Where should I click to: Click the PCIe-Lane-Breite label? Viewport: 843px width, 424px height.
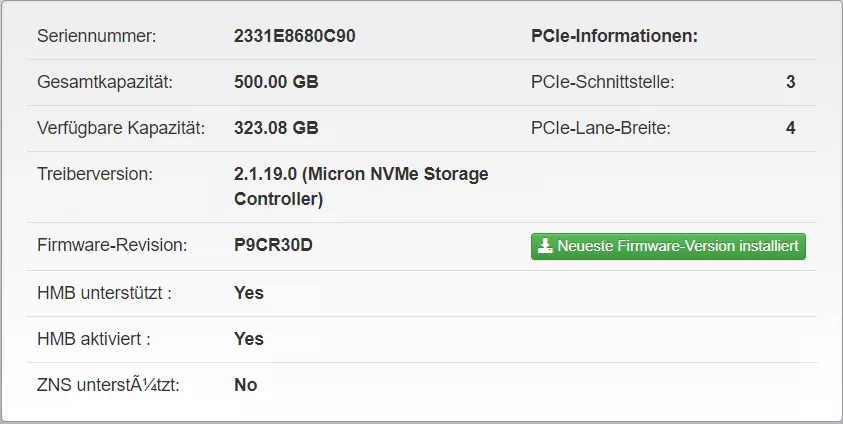pos(601,128)
